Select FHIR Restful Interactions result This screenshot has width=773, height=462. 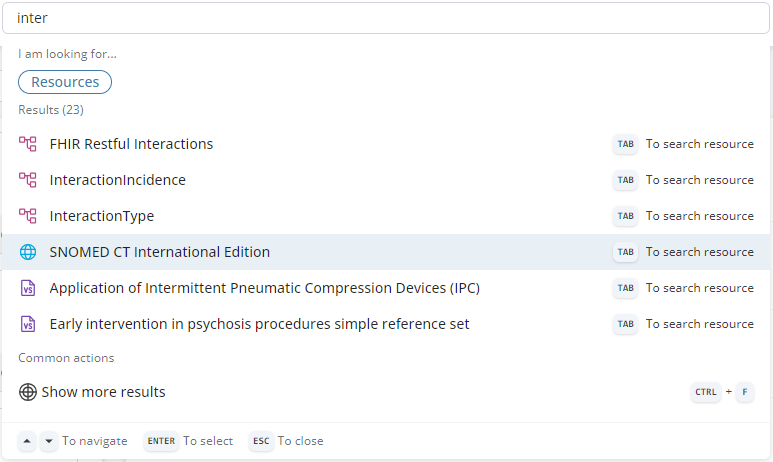(131, 144)
